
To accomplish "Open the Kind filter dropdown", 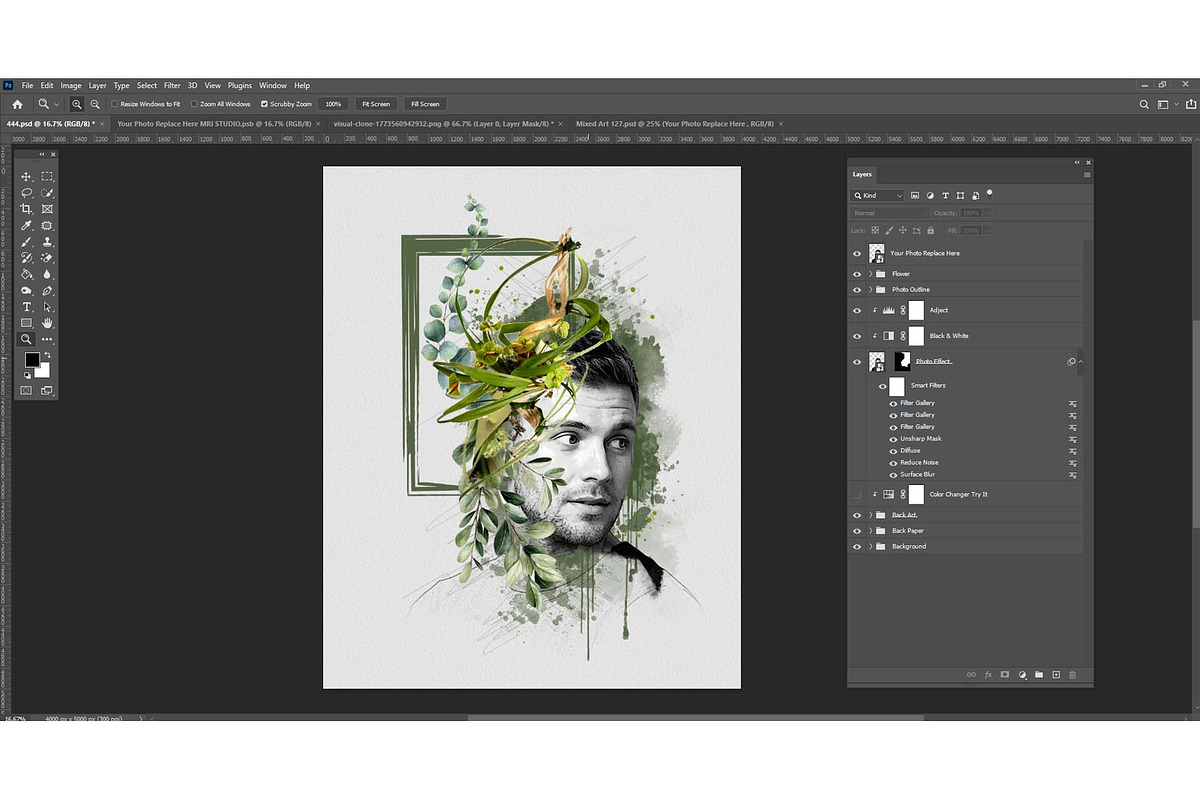I will pos(878,196).
